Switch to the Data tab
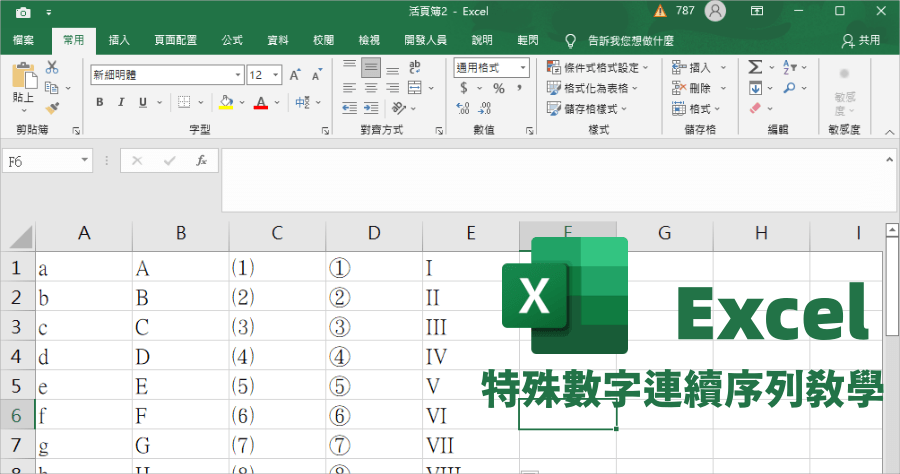This screenshot has height=474, width=900. [x=278, y=40]
